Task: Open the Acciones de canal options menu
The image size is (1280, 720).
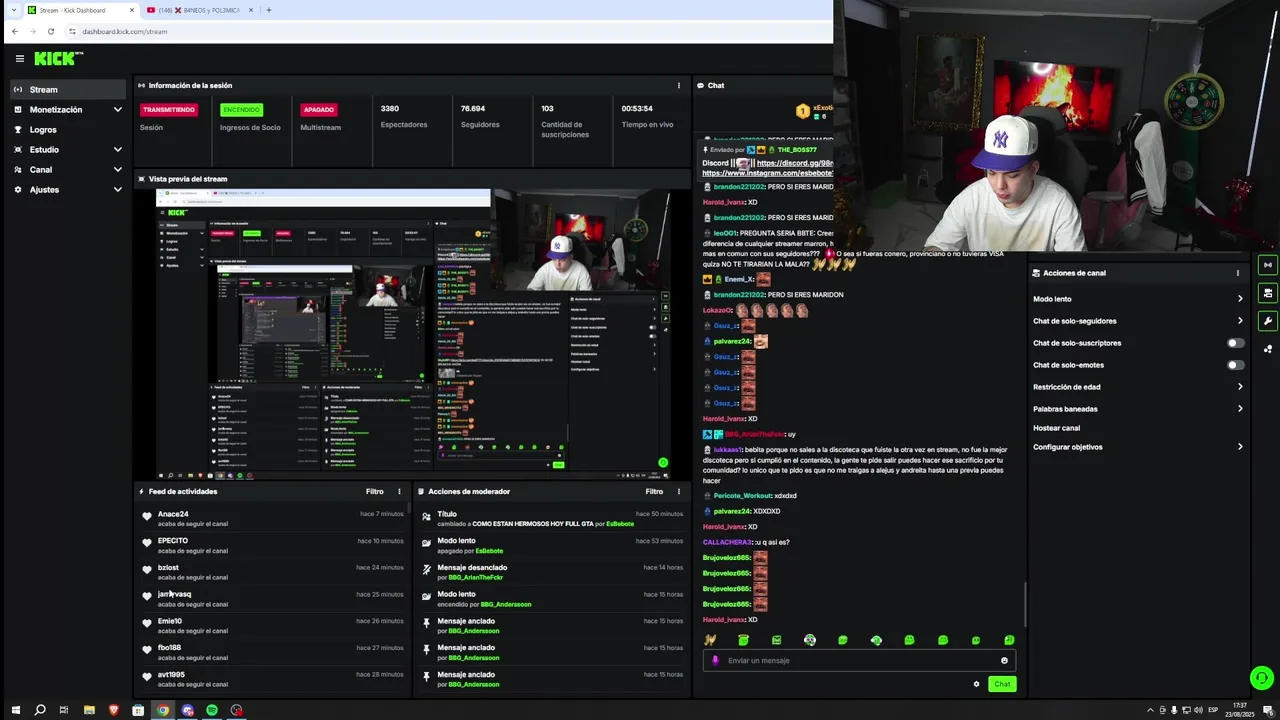Action: pyautogui.click(x=1237, y=273)
